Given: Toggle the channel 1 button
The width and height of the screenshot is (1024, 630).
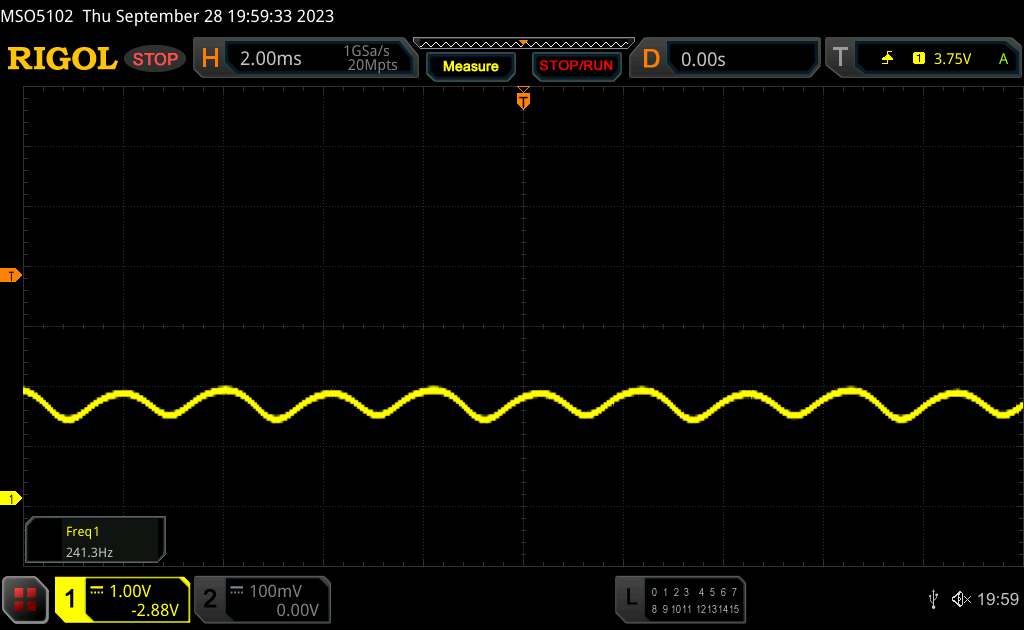Looking at the screenshot, I should tap(71, 599).
